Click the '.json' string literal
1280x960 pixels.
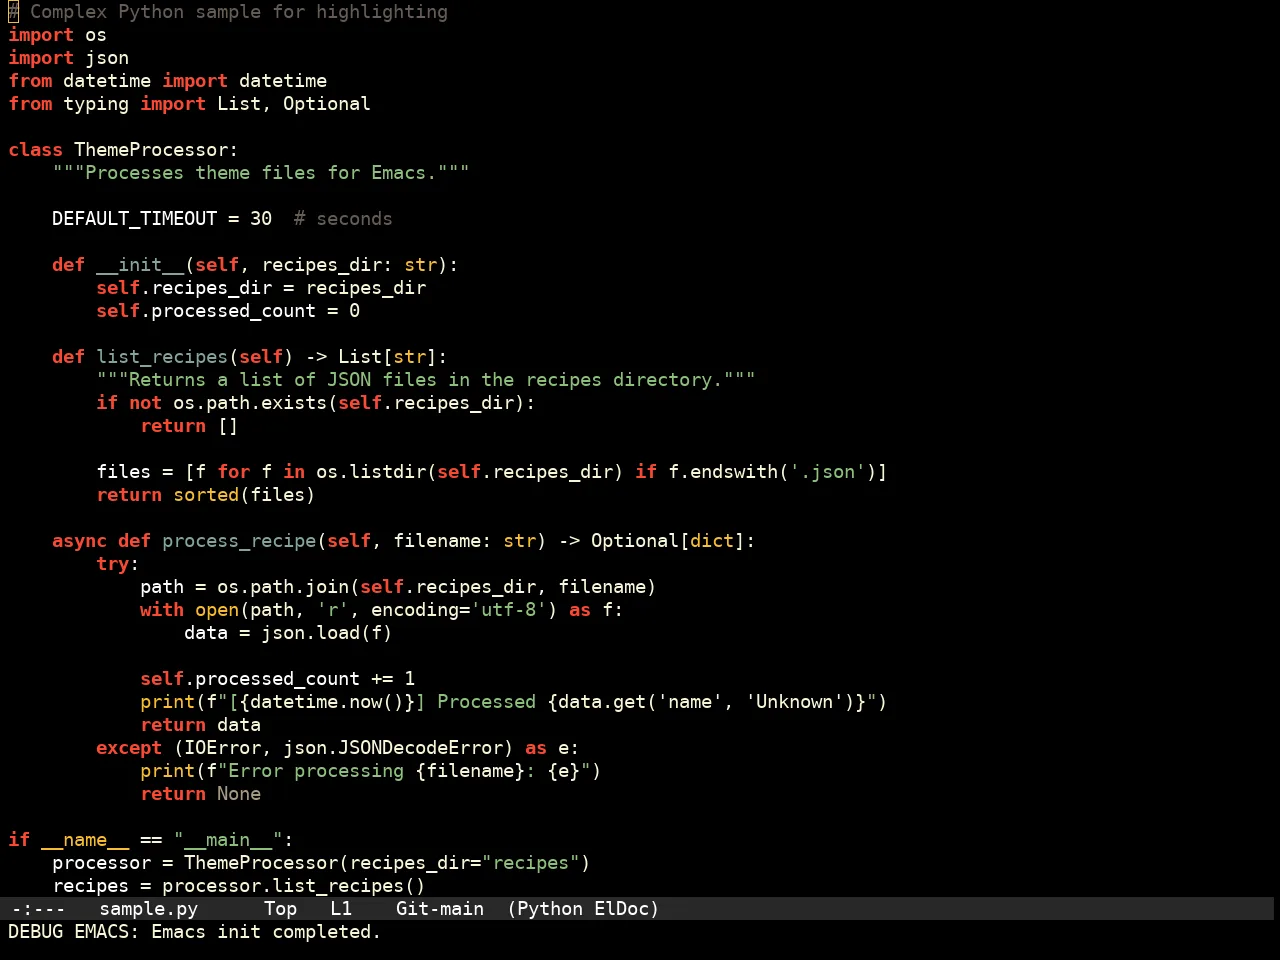coord(828,472)
